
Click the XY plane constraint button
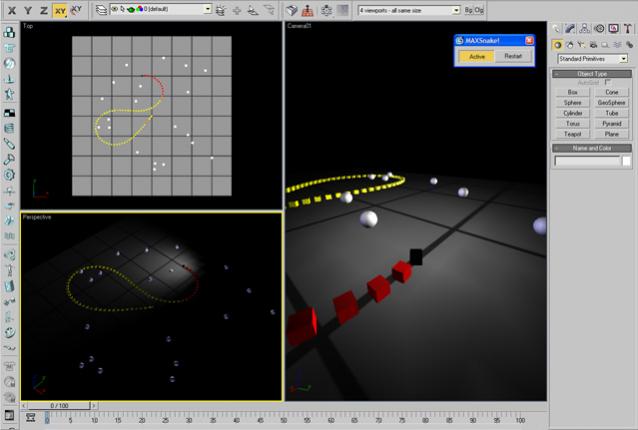[61, 9]
